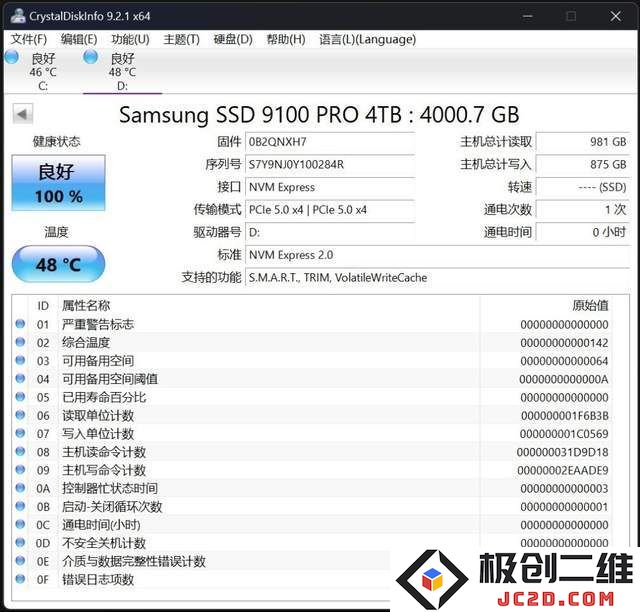
Task: Click the status dot for attribute 06 读取单位计数
Action: coord(20,415)
